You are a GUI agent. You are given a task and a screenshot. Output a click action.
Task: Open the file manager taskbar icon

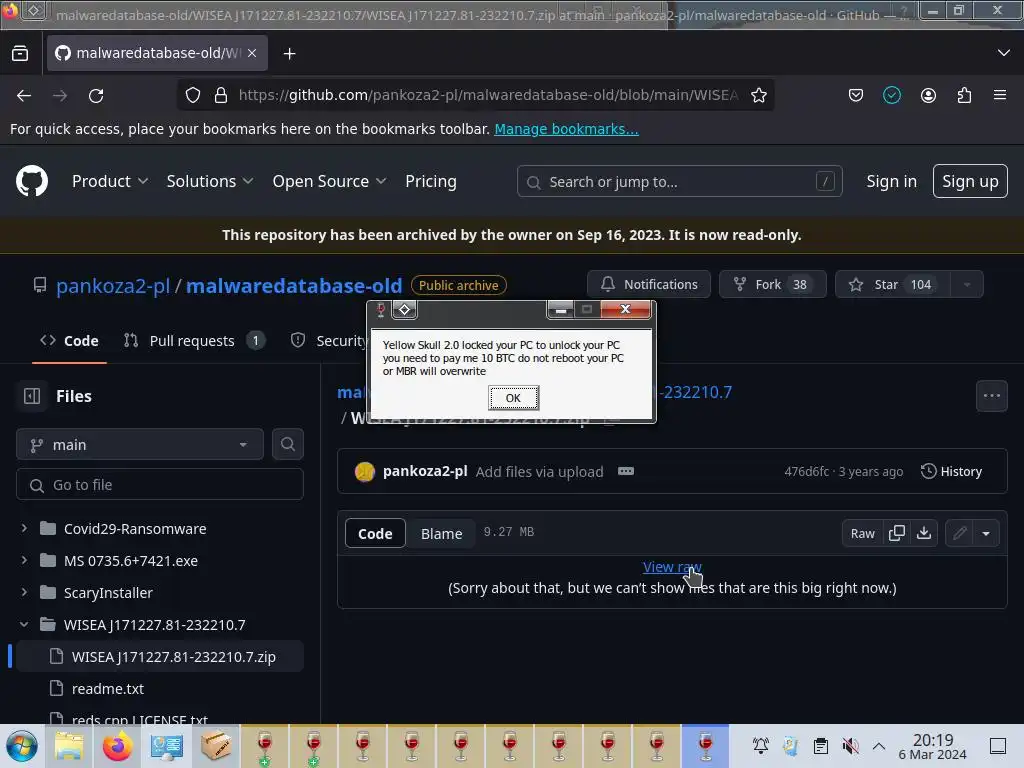(x=69, y=746)
